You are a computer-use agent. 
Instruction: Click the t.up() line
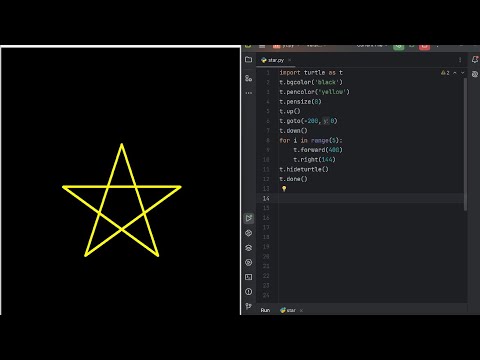click(290, 111)
